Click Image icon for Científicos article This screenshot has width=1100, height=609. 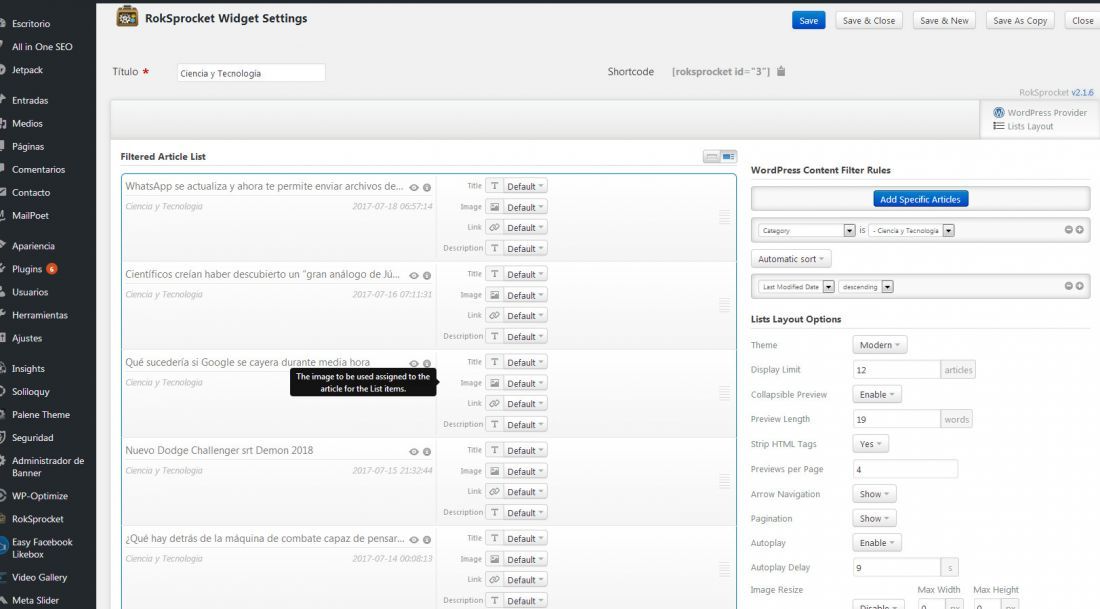495,295
